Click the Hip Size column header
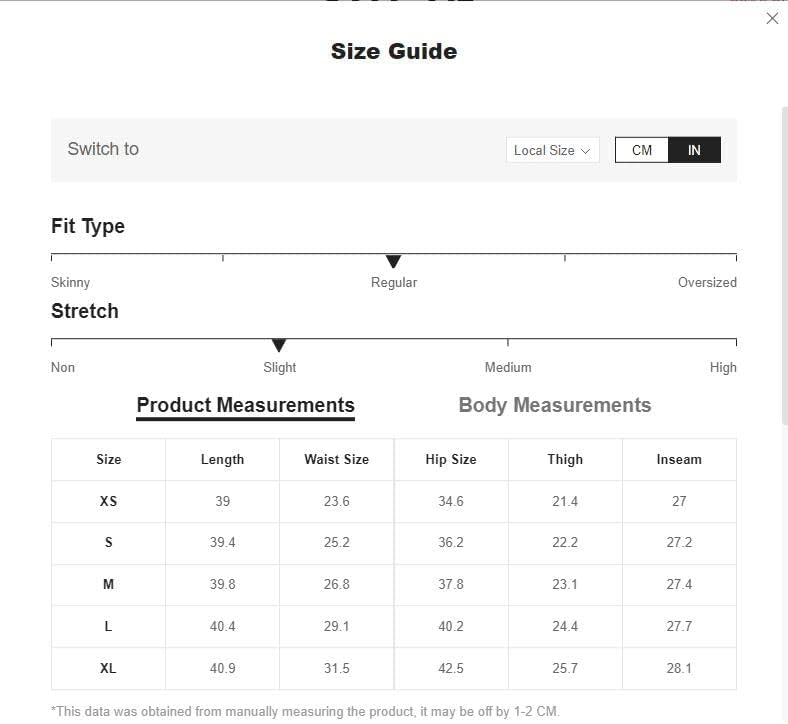 pyautogui.click(x=451, y=459)
